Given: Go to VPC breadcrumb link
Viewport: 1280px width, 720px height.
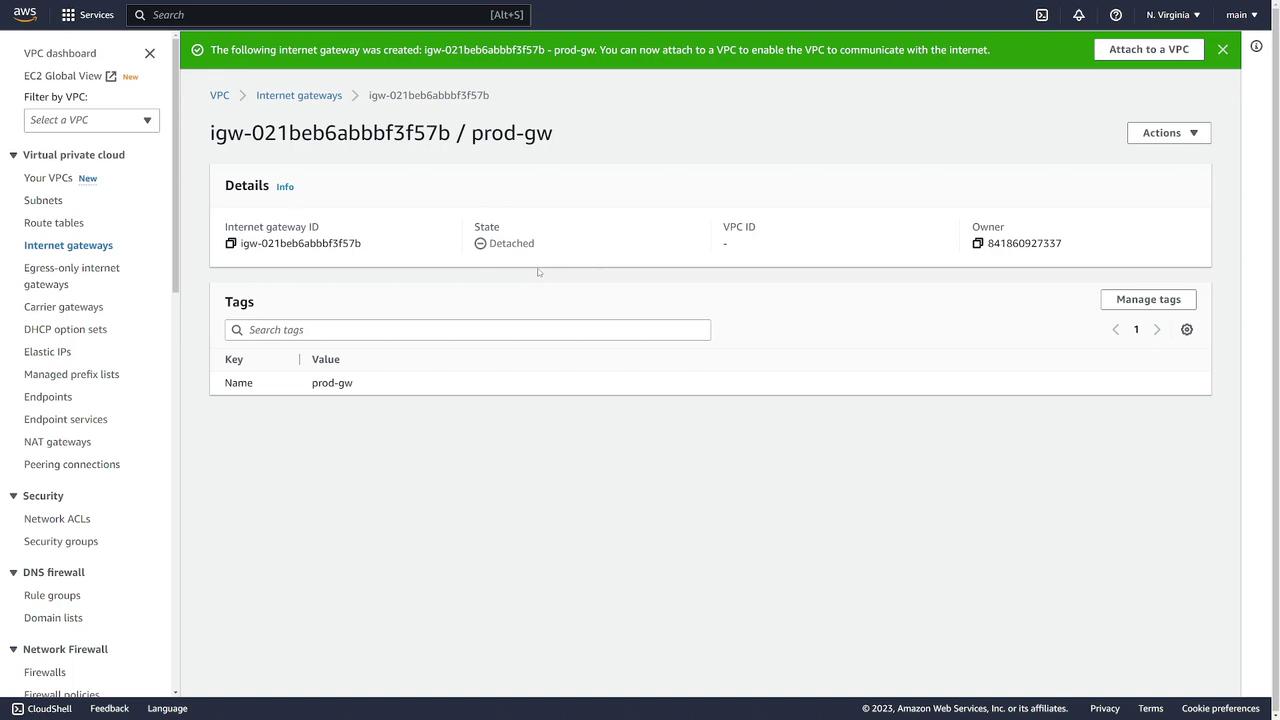Looking at the screenshot, I should pos(219,95).
